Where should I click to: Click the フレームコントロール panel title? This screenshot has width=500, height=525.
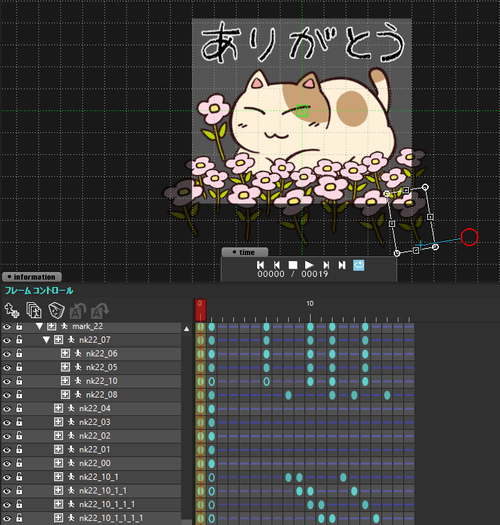(39, 290)
